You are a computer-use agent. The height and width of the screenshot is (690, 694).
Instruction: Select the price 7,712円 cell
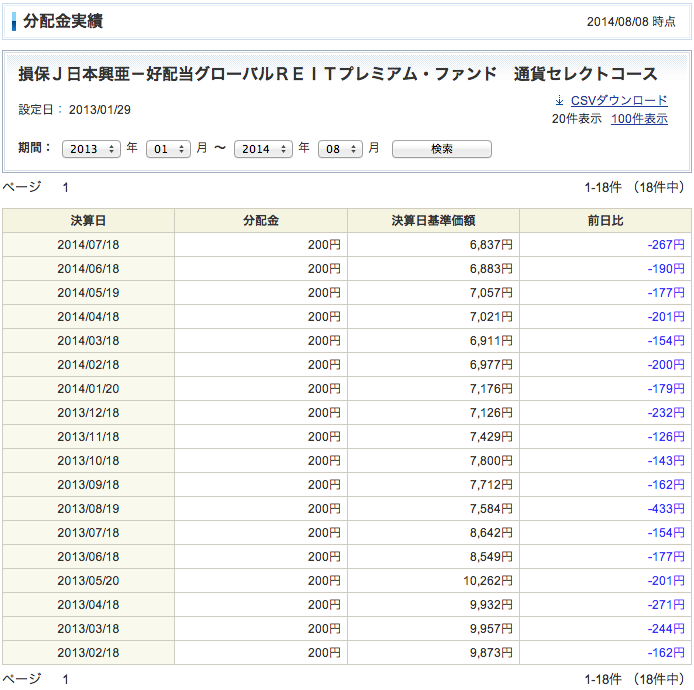point(433,485)
